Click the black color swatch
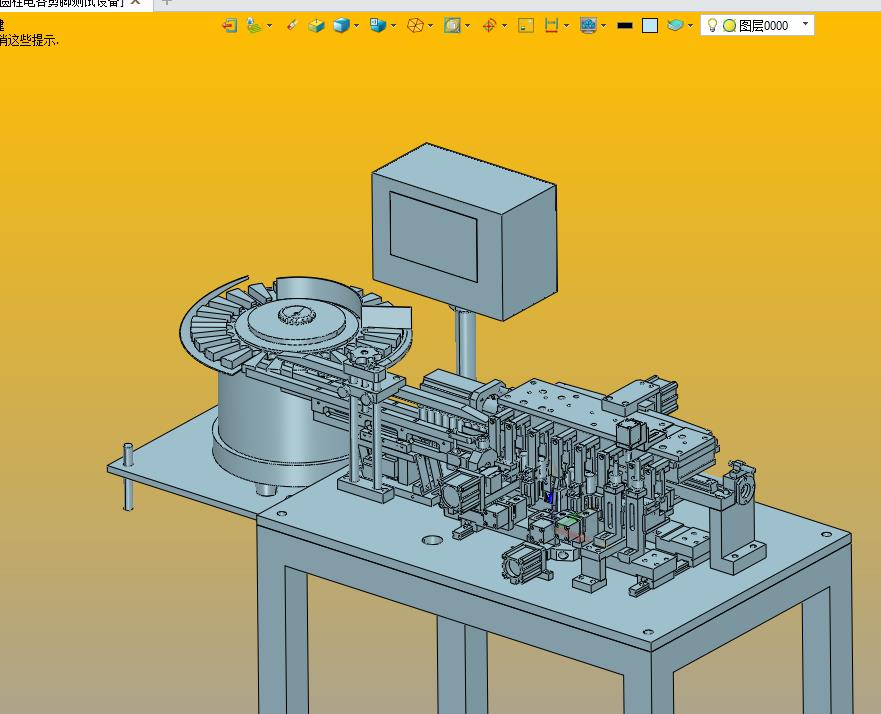This screenshot has width=881, height=714. click(x=625, y=25)
